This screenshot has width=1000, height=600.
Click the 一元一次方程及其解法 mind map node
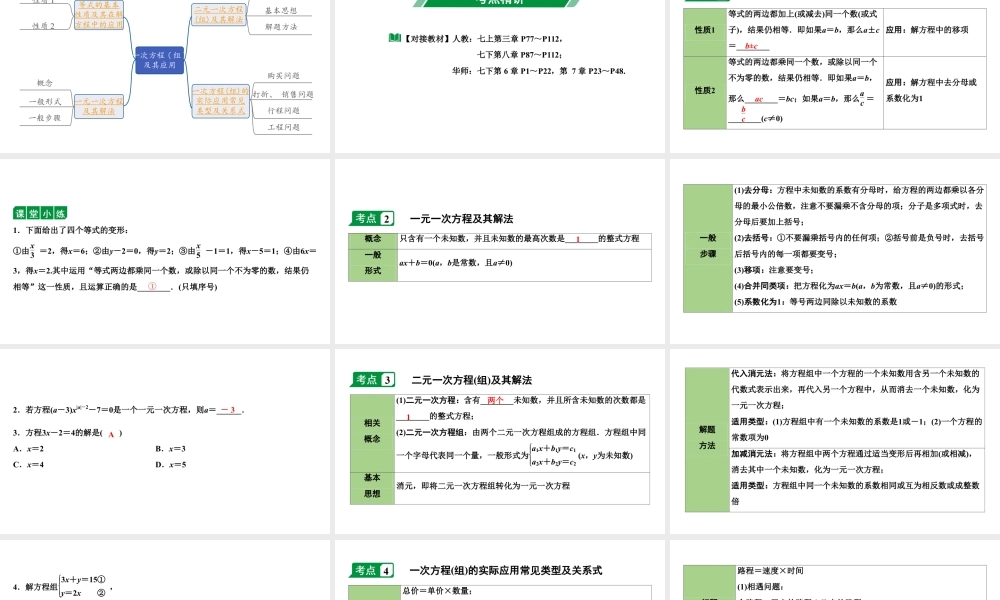[x=101, y=106]
